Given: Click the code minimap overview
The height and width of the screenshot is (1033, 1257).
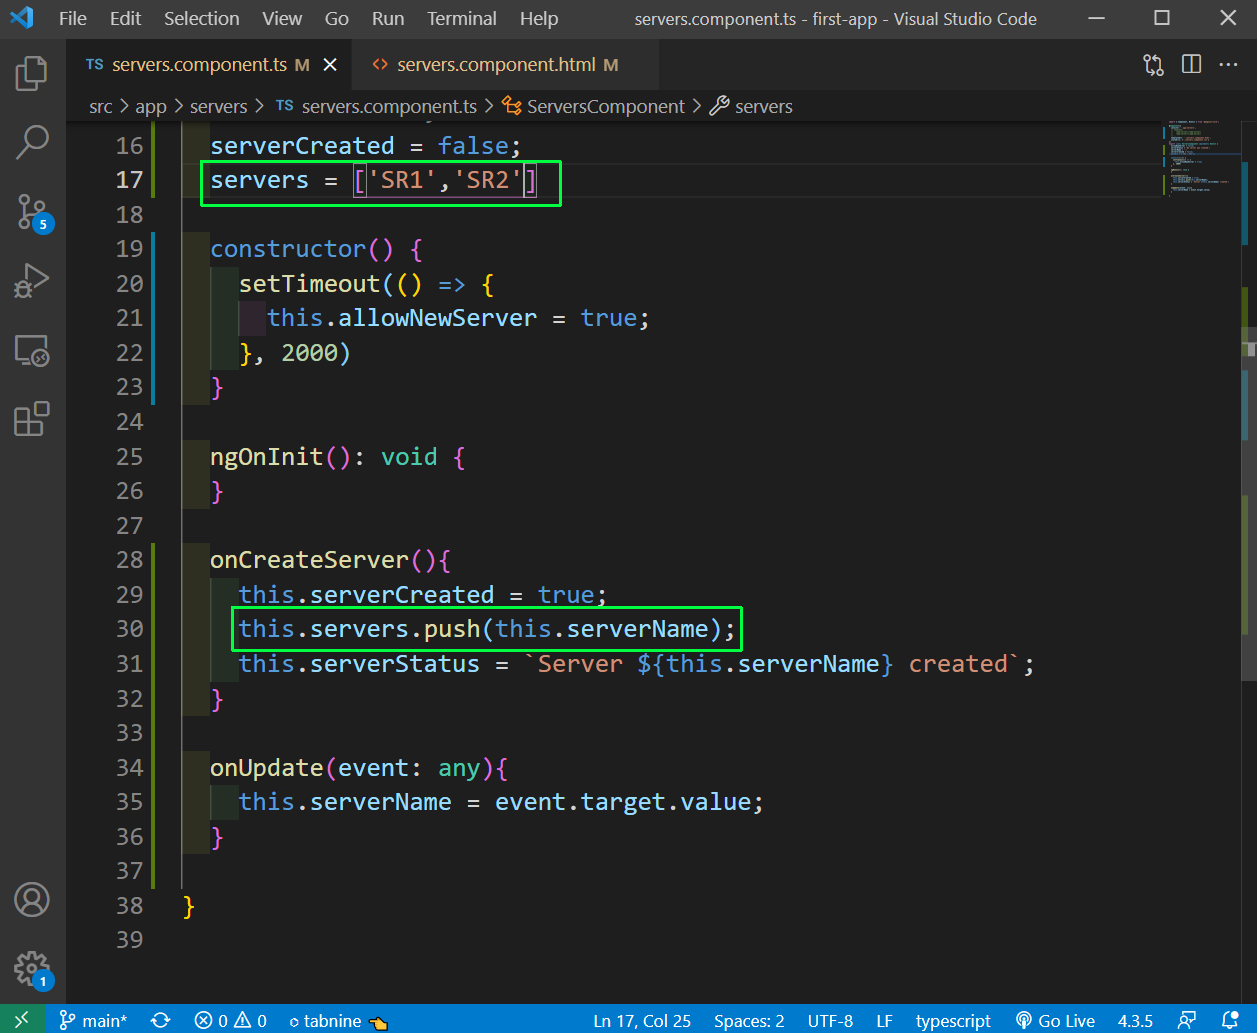Looking at the screenshot, I should coord(1203,160).
